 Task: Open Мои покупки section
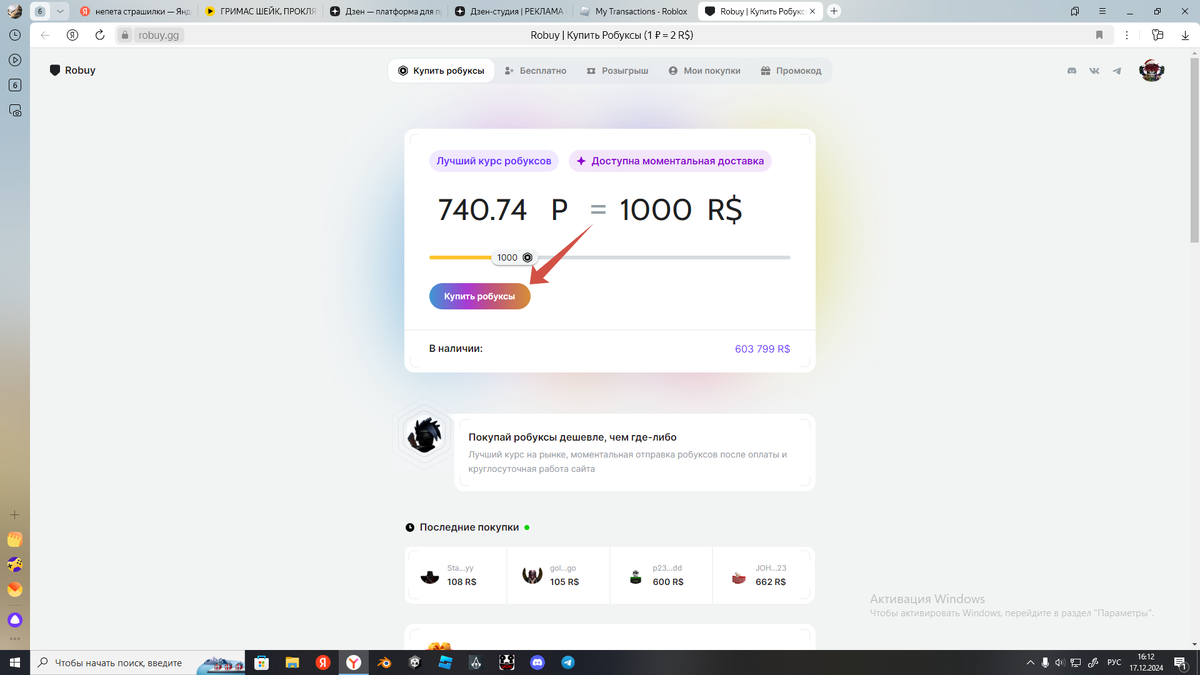pos(704,71)
